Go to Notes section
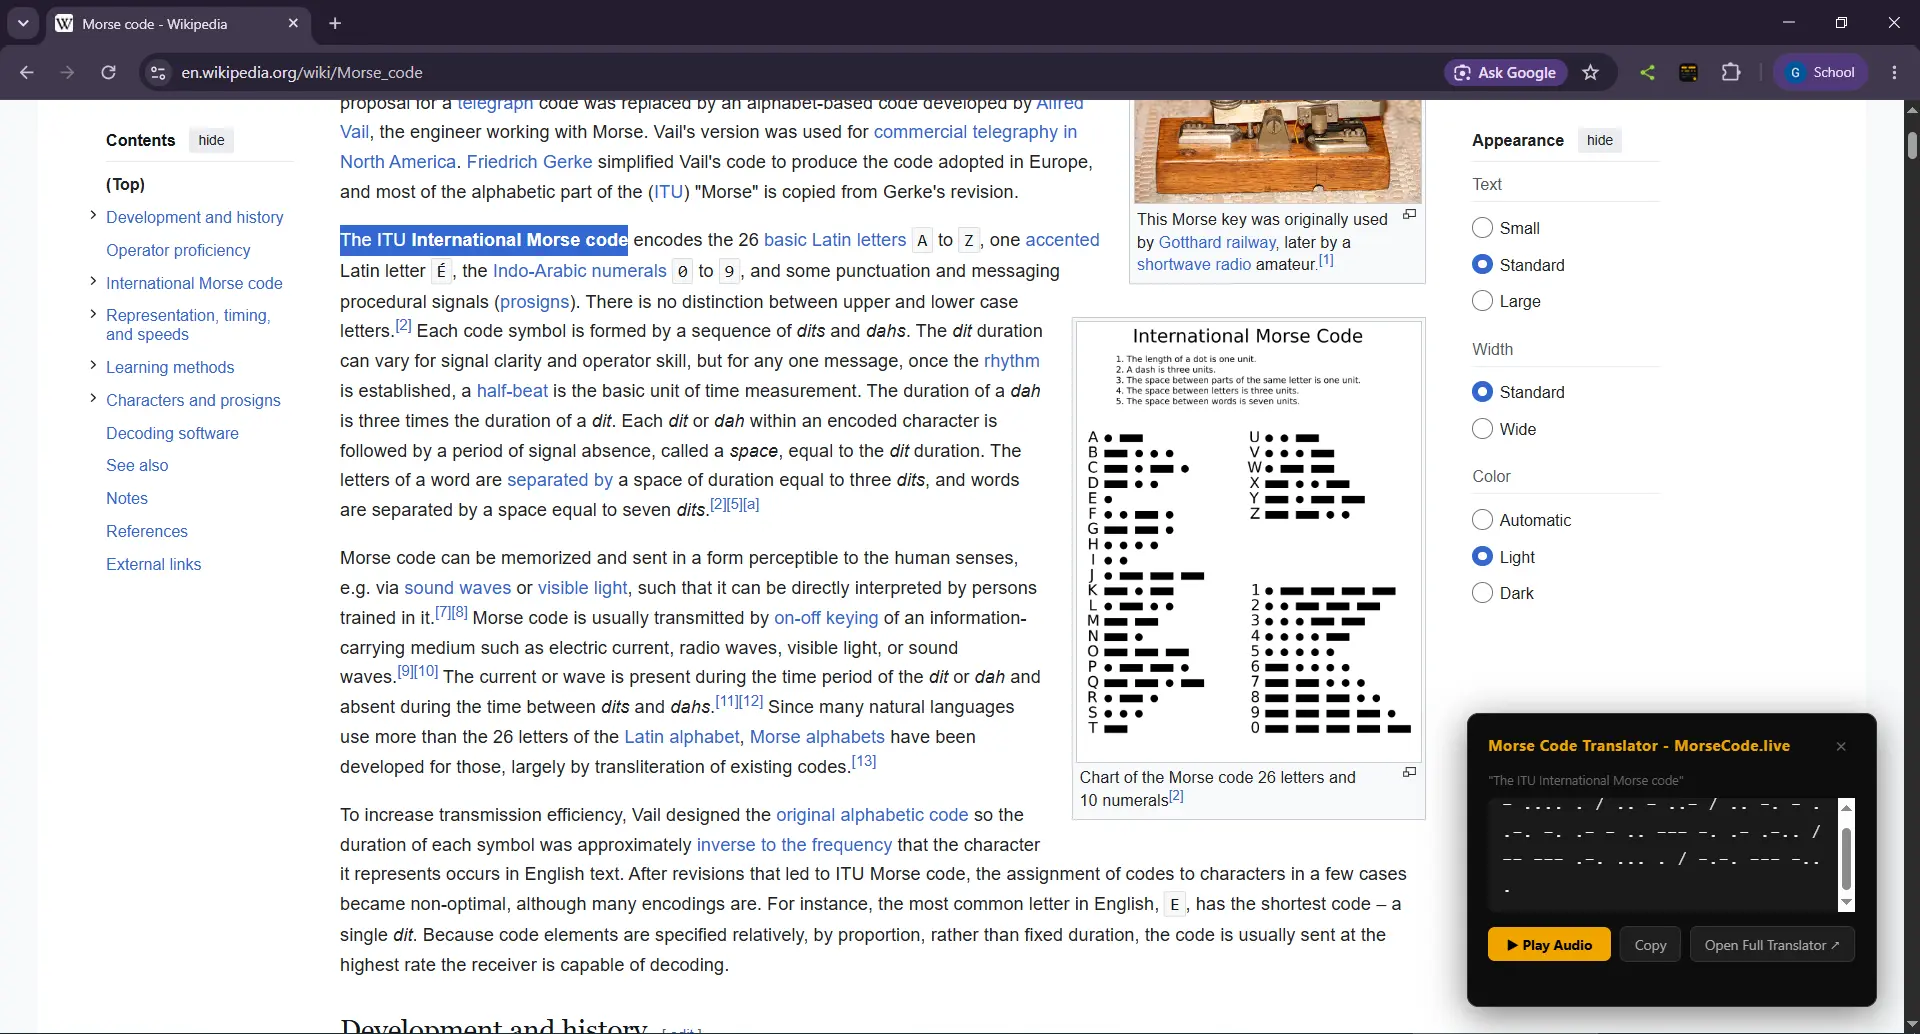The height and width of the screenshot is (1034, 1920). click(x=127, y=498)
